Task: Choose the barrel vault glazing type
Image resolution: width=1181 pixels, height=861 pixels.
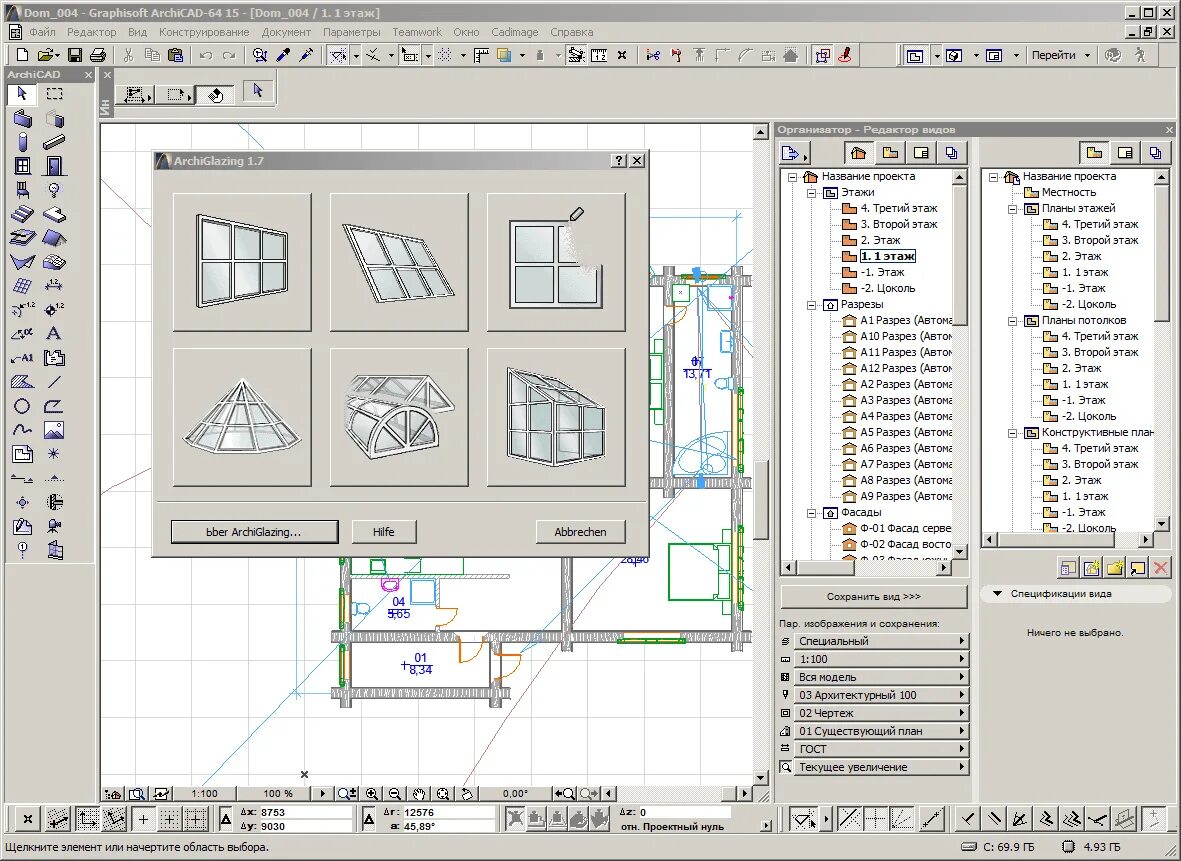Action: coord(399,417)
